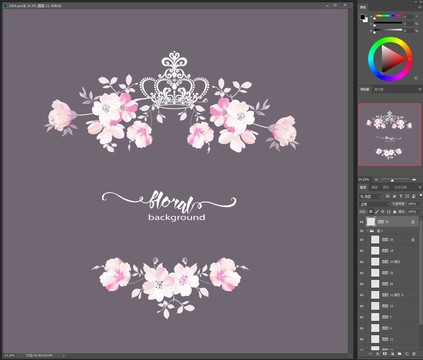Add a layer mask using mask icon
Screen dimensions: 423x360
click(385, 353)
